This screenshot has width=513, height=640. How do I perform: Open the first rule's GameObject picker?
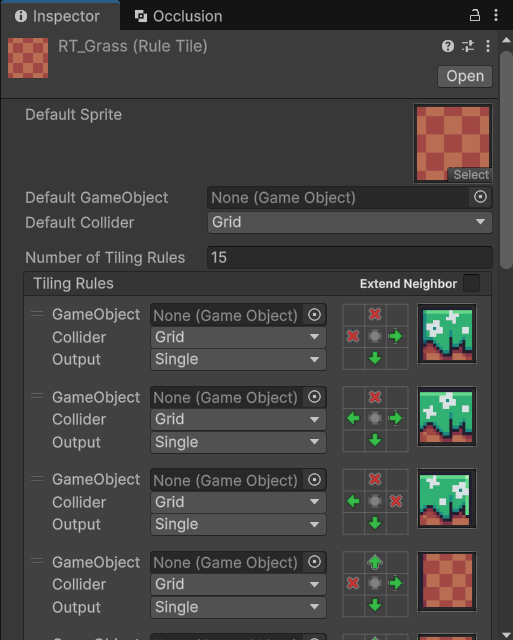[x=314, y=315]
